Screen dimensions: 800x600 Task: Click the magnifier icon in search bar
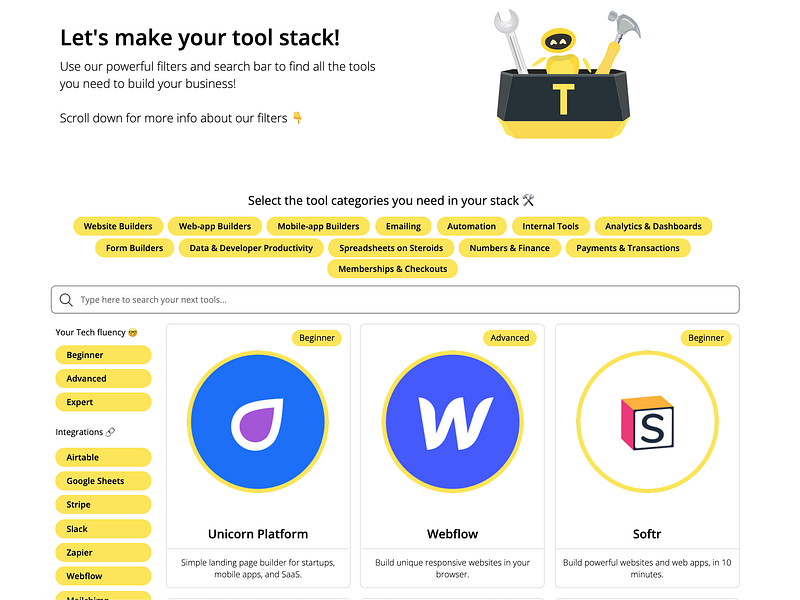[x=66, y=299]
